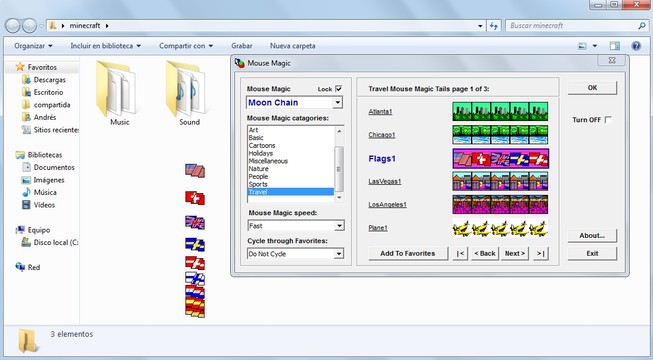Open Explorer help question mark icon
653x360 pixels.
[636, 46]
